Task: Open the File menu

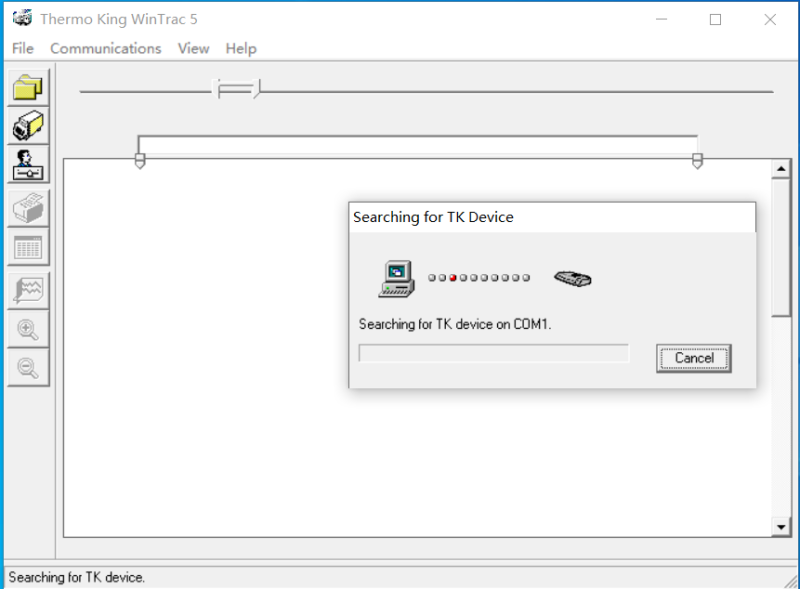Action: pyautogui.click(x=22, y=48)
